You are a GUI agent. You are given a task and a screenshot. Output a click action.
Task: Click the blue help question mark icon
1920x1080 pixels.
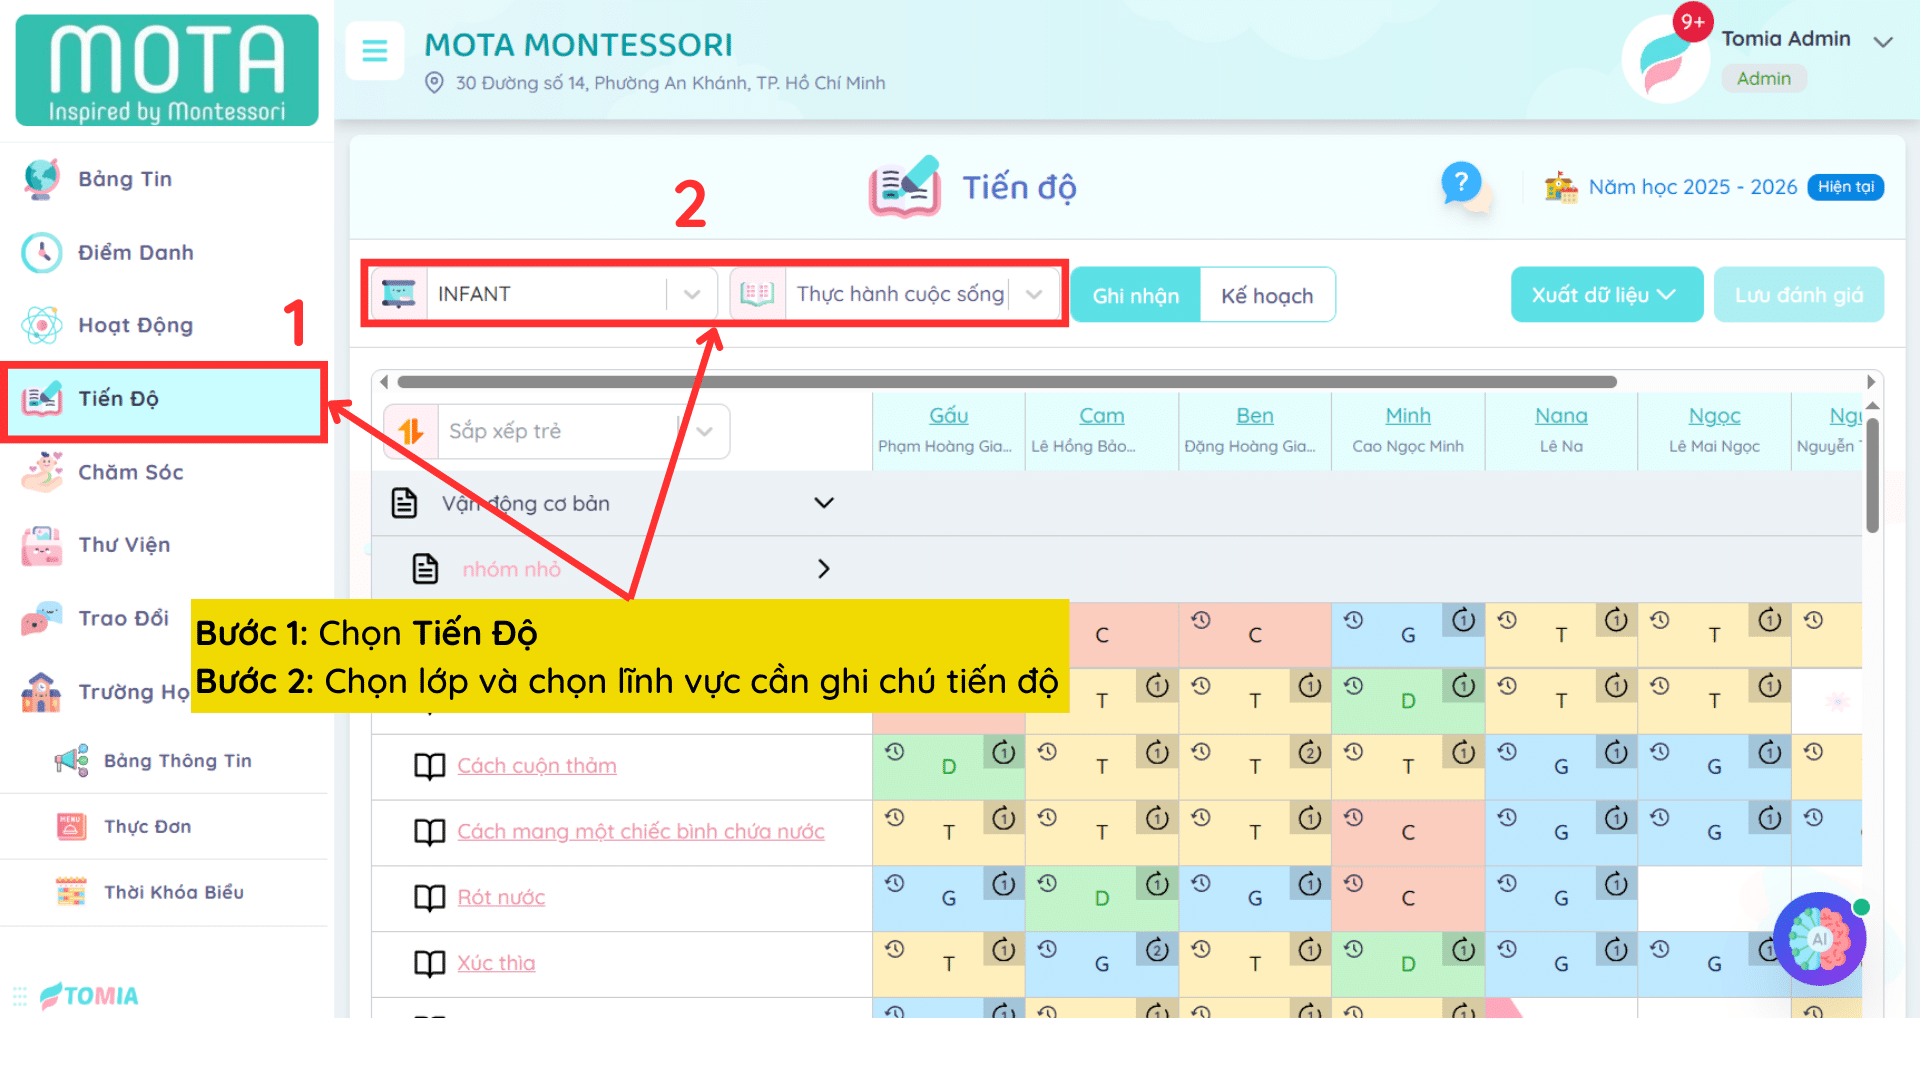tap(1461, 183)
